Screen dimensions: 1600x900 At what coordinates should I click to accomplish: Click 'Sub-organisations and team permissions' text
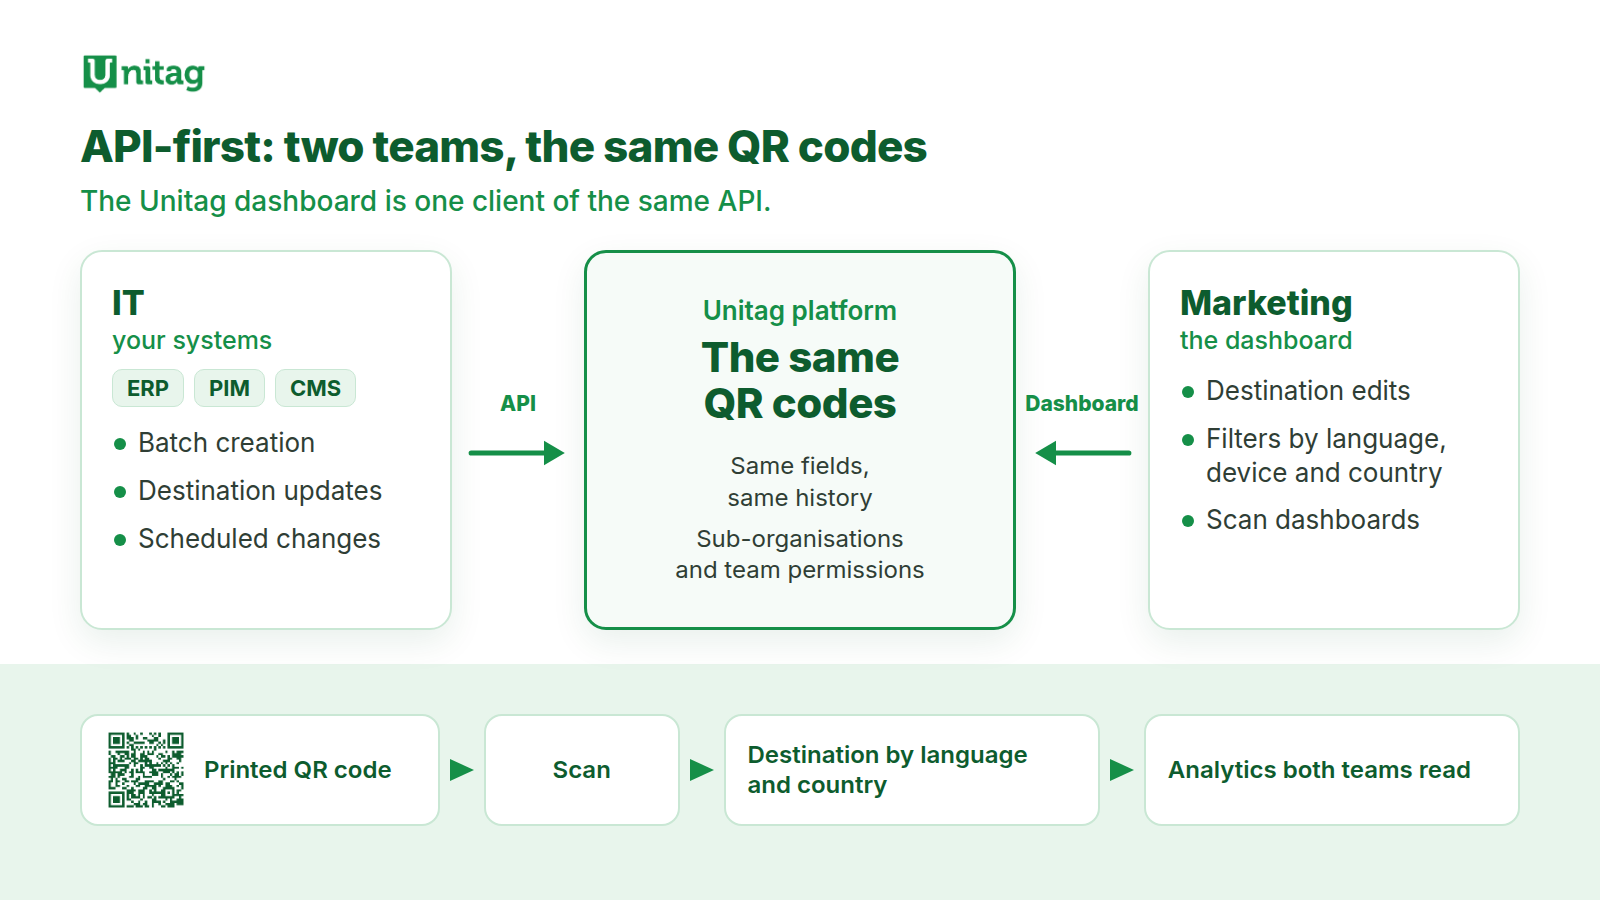[800, 554]
